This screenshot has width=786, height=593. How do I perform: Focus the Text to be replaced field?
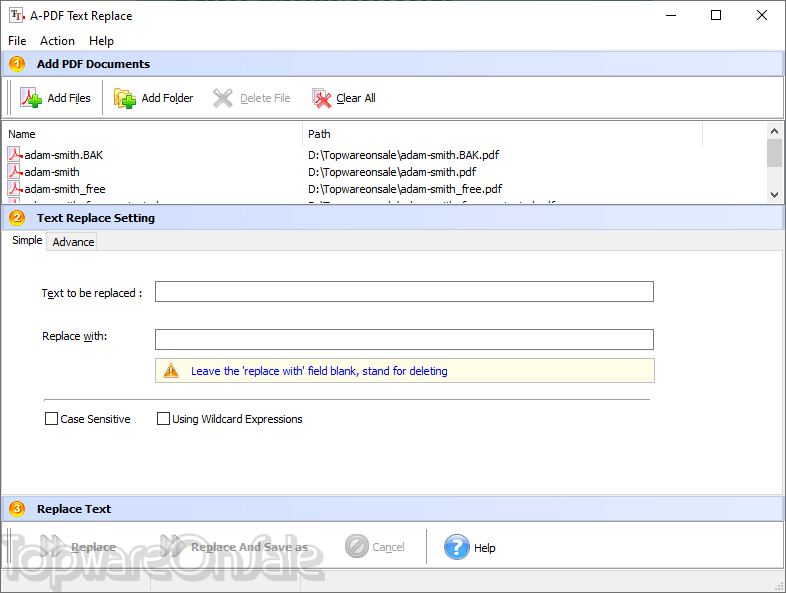404,291
